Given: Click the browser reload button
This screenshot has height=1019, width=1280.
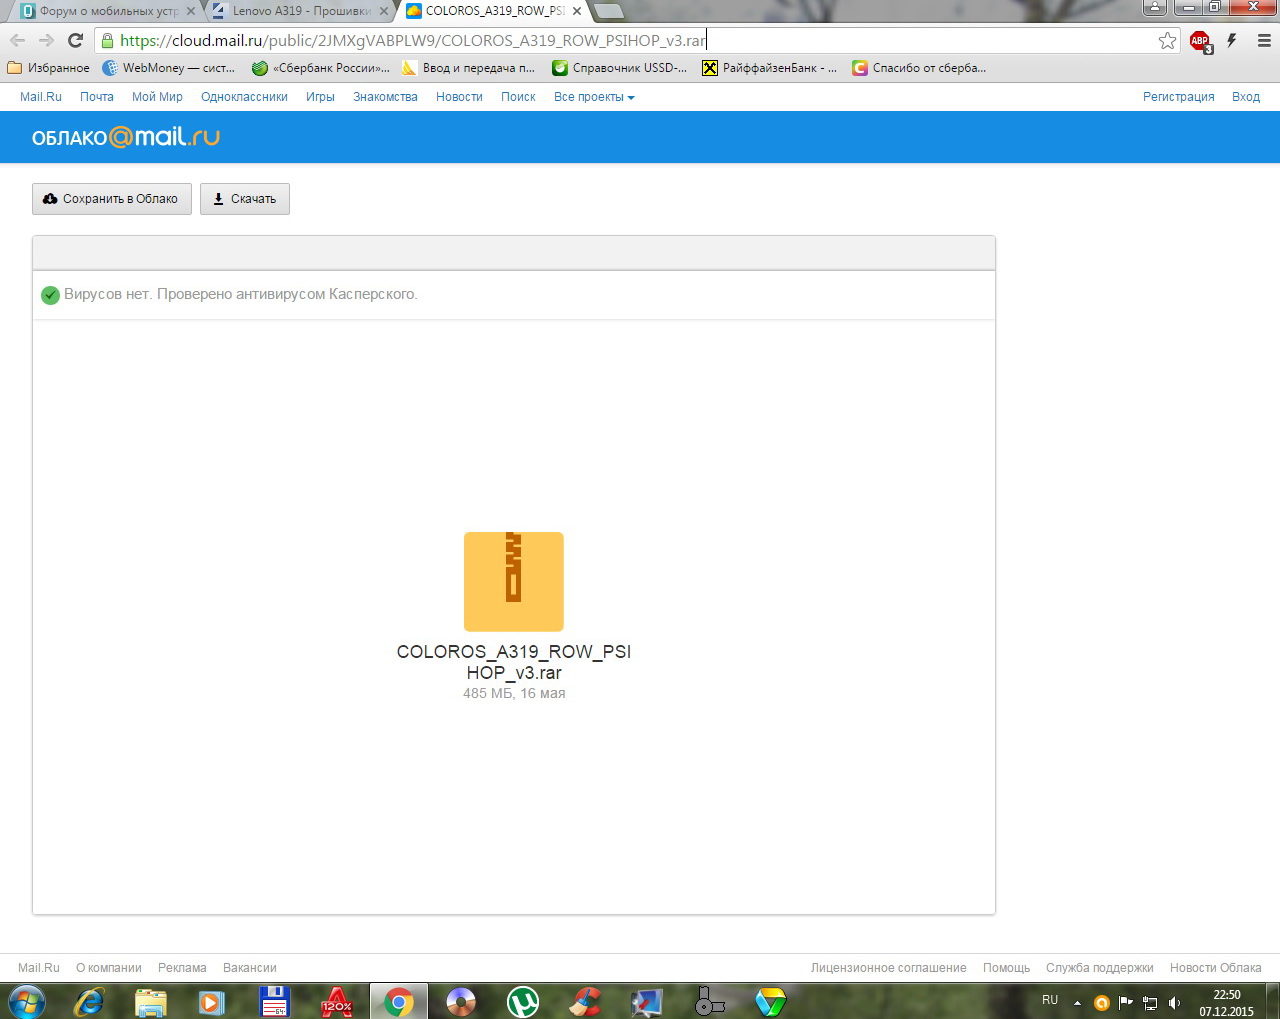Looking at the screenshot, I should pos(75,41).
